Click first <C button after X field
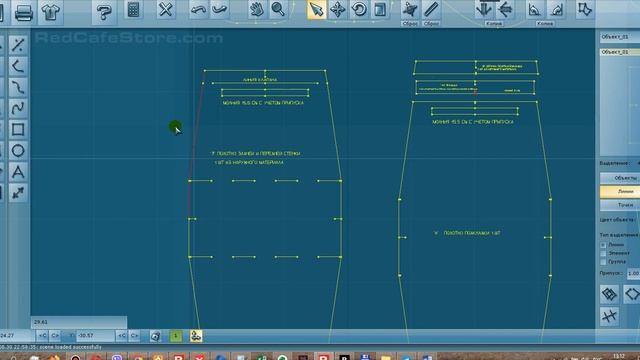This screenshot has height=360, width=640. click(42, 336)
